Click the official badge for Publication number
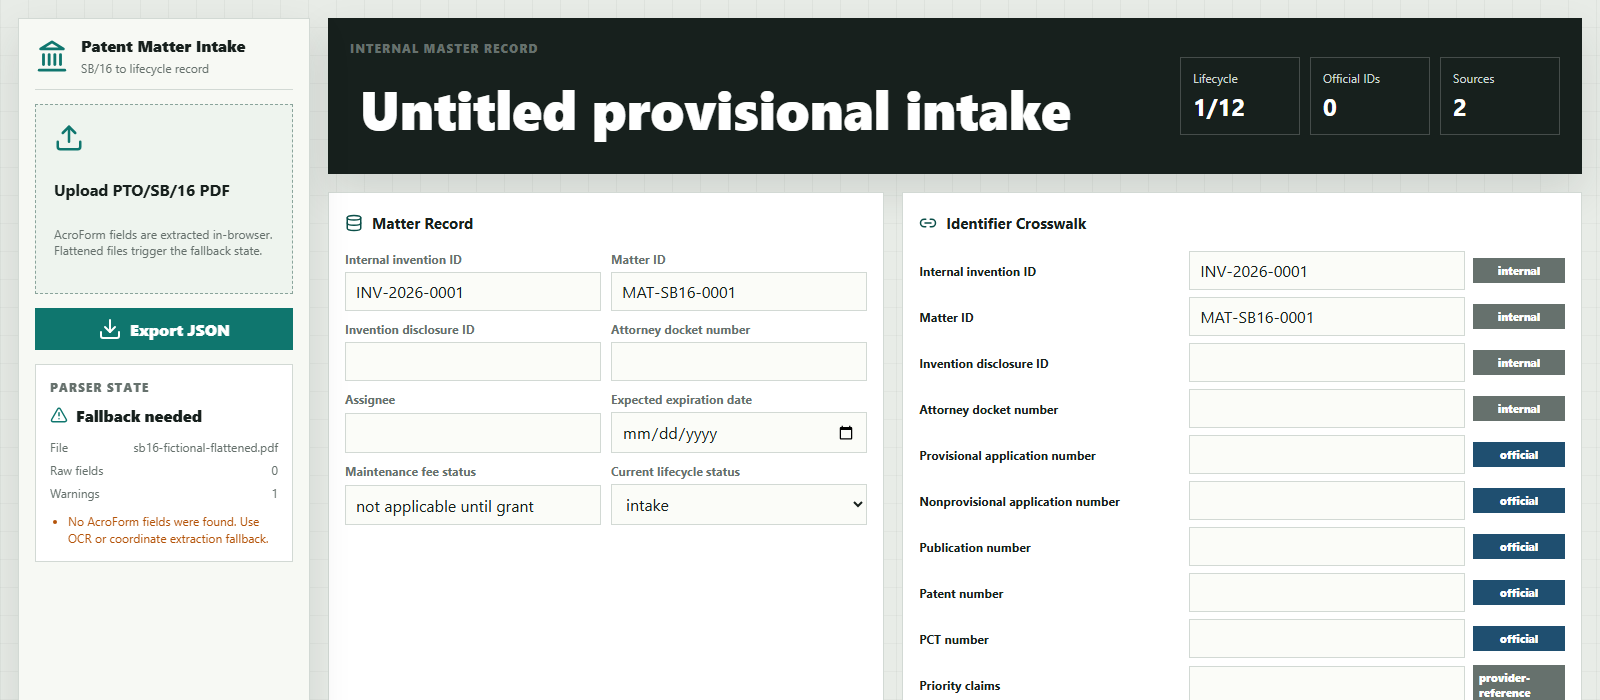 [x=1519, y=547]
